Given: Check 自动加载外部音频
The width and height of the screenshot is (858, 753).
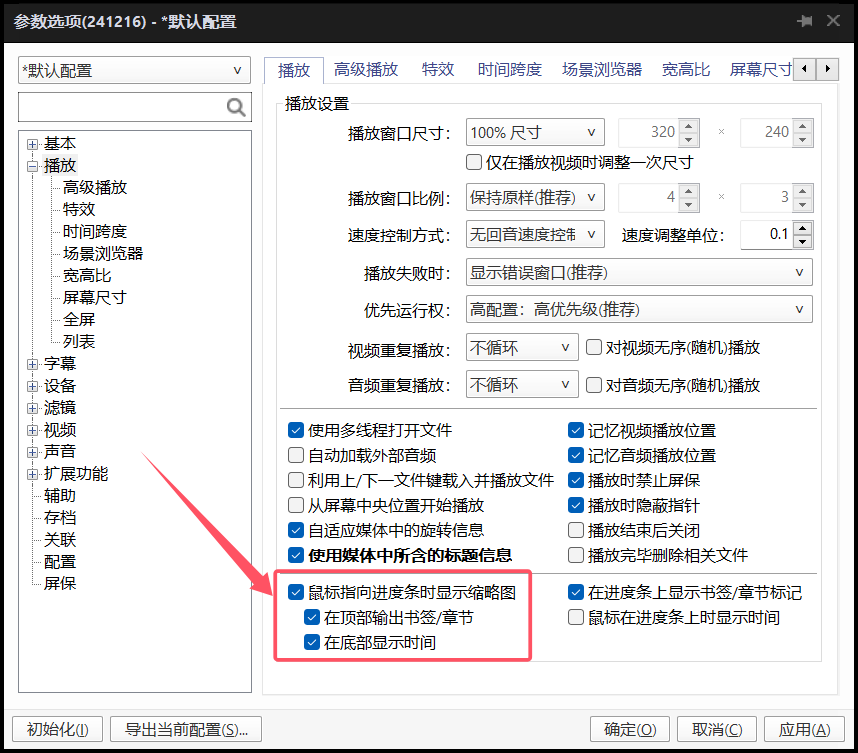Looking at the screenshot, I should [x=296, y=455].
